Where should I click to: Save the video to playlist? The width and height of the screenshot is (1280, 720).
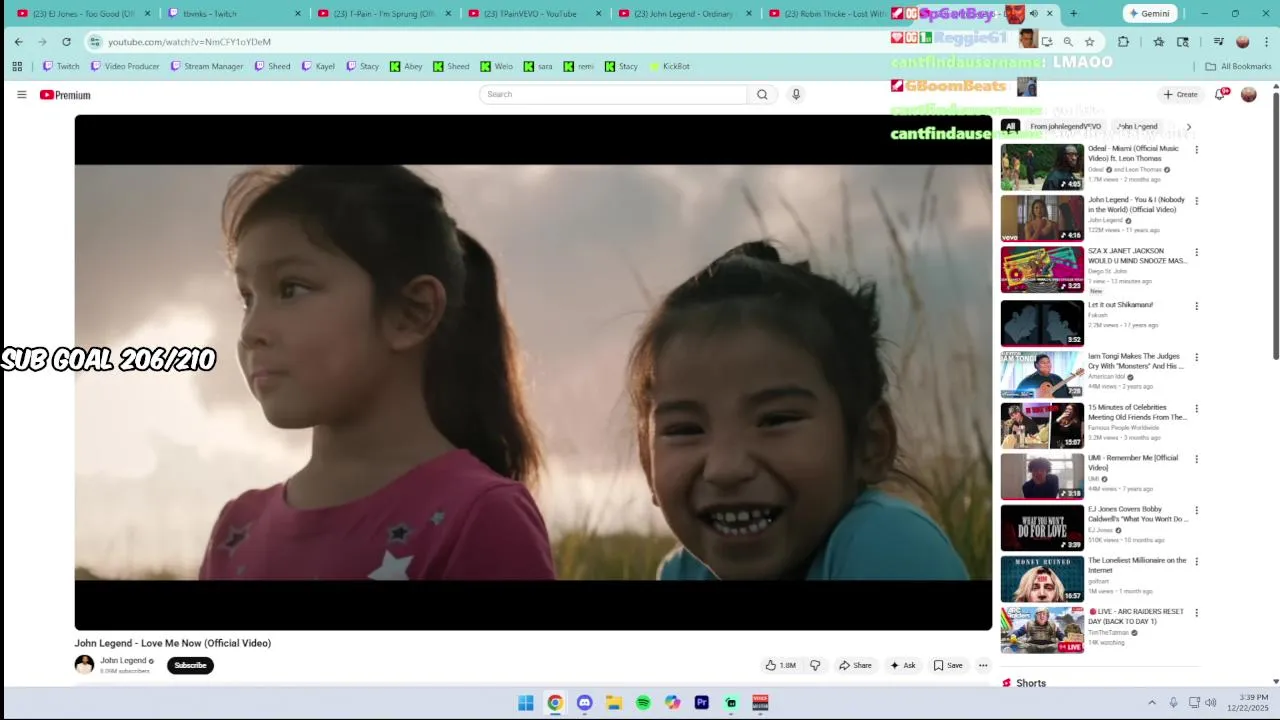(x=948, y=665)
